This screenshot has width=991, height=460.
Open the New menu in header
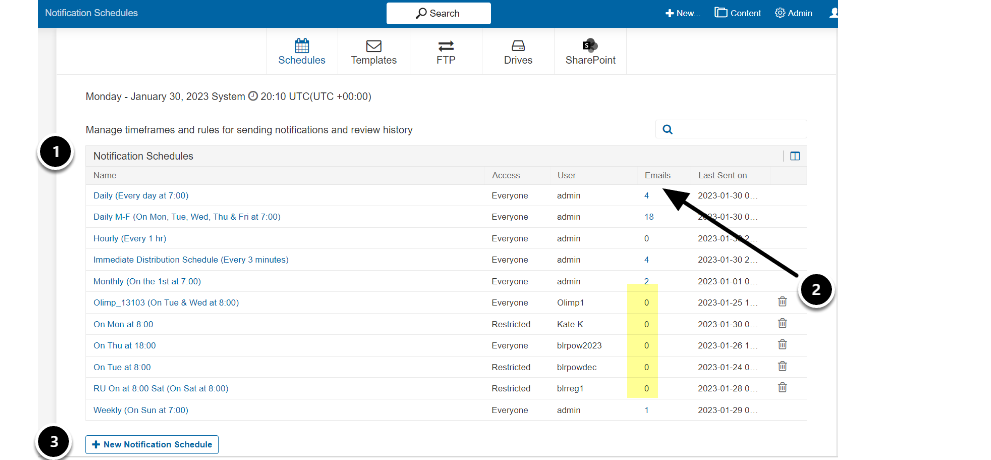click(679, 13)
